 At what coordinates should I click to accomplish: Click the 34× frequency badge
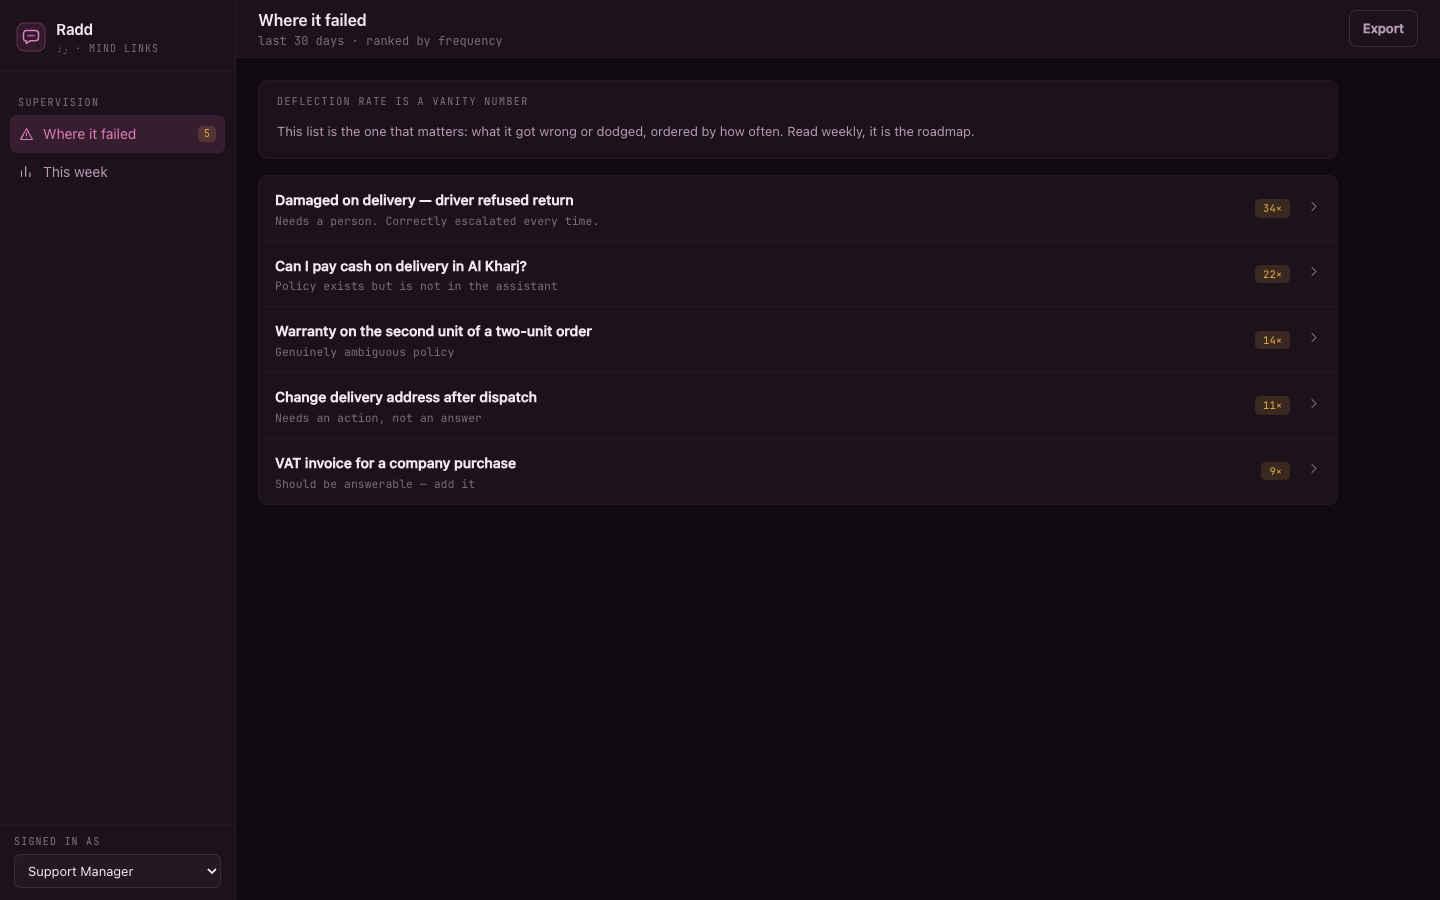1272,208
